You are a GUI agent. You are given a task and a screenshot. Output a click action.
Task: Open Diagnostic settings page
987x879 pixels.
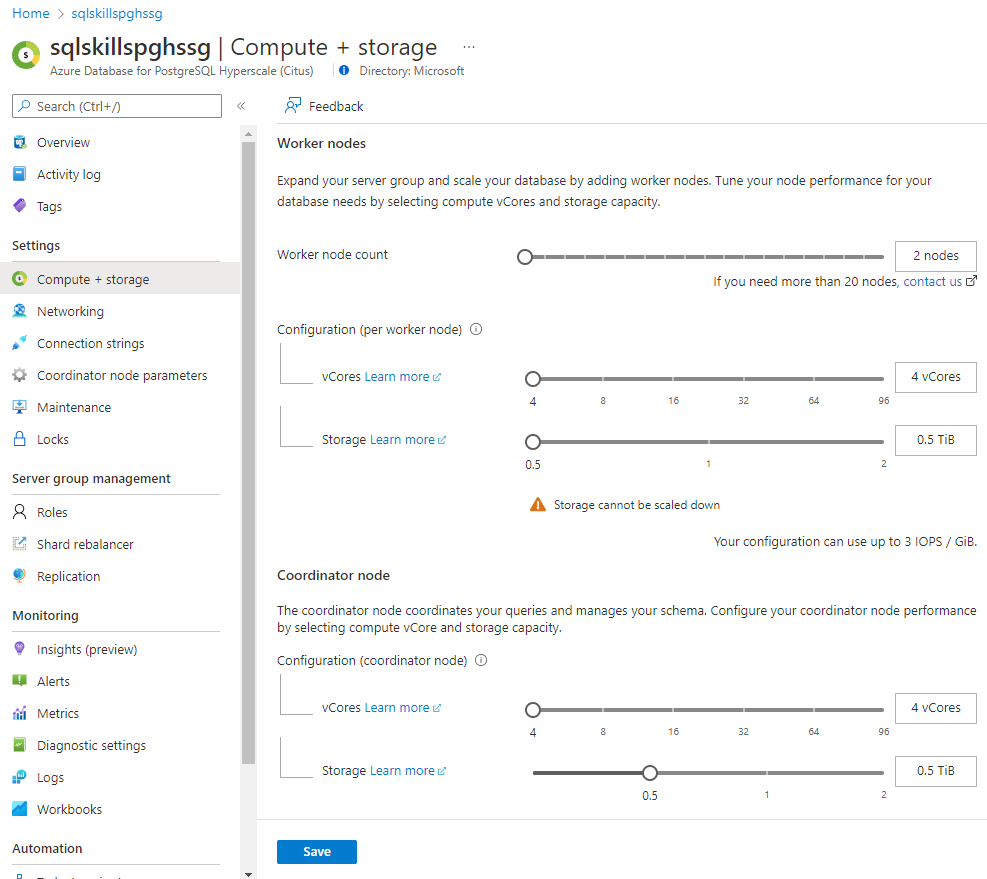pos(91,745)
